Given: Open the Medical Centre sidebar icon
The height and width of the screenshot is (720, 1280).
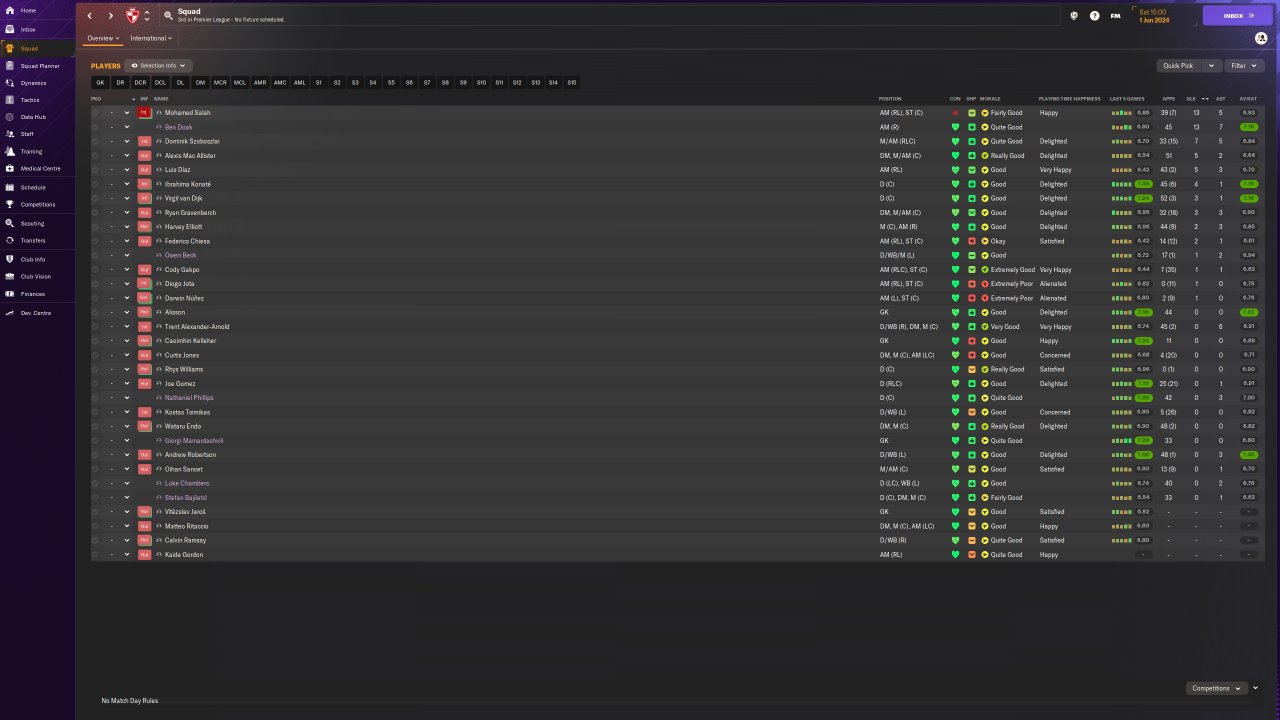Looking at the screenshot, I should (9, 168).
